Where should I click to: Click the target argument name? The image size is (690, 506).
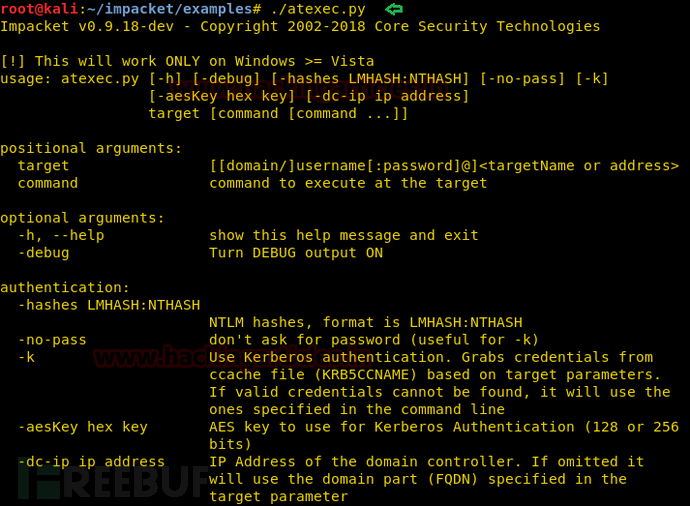pyautogui.click(x=43, y=166)
